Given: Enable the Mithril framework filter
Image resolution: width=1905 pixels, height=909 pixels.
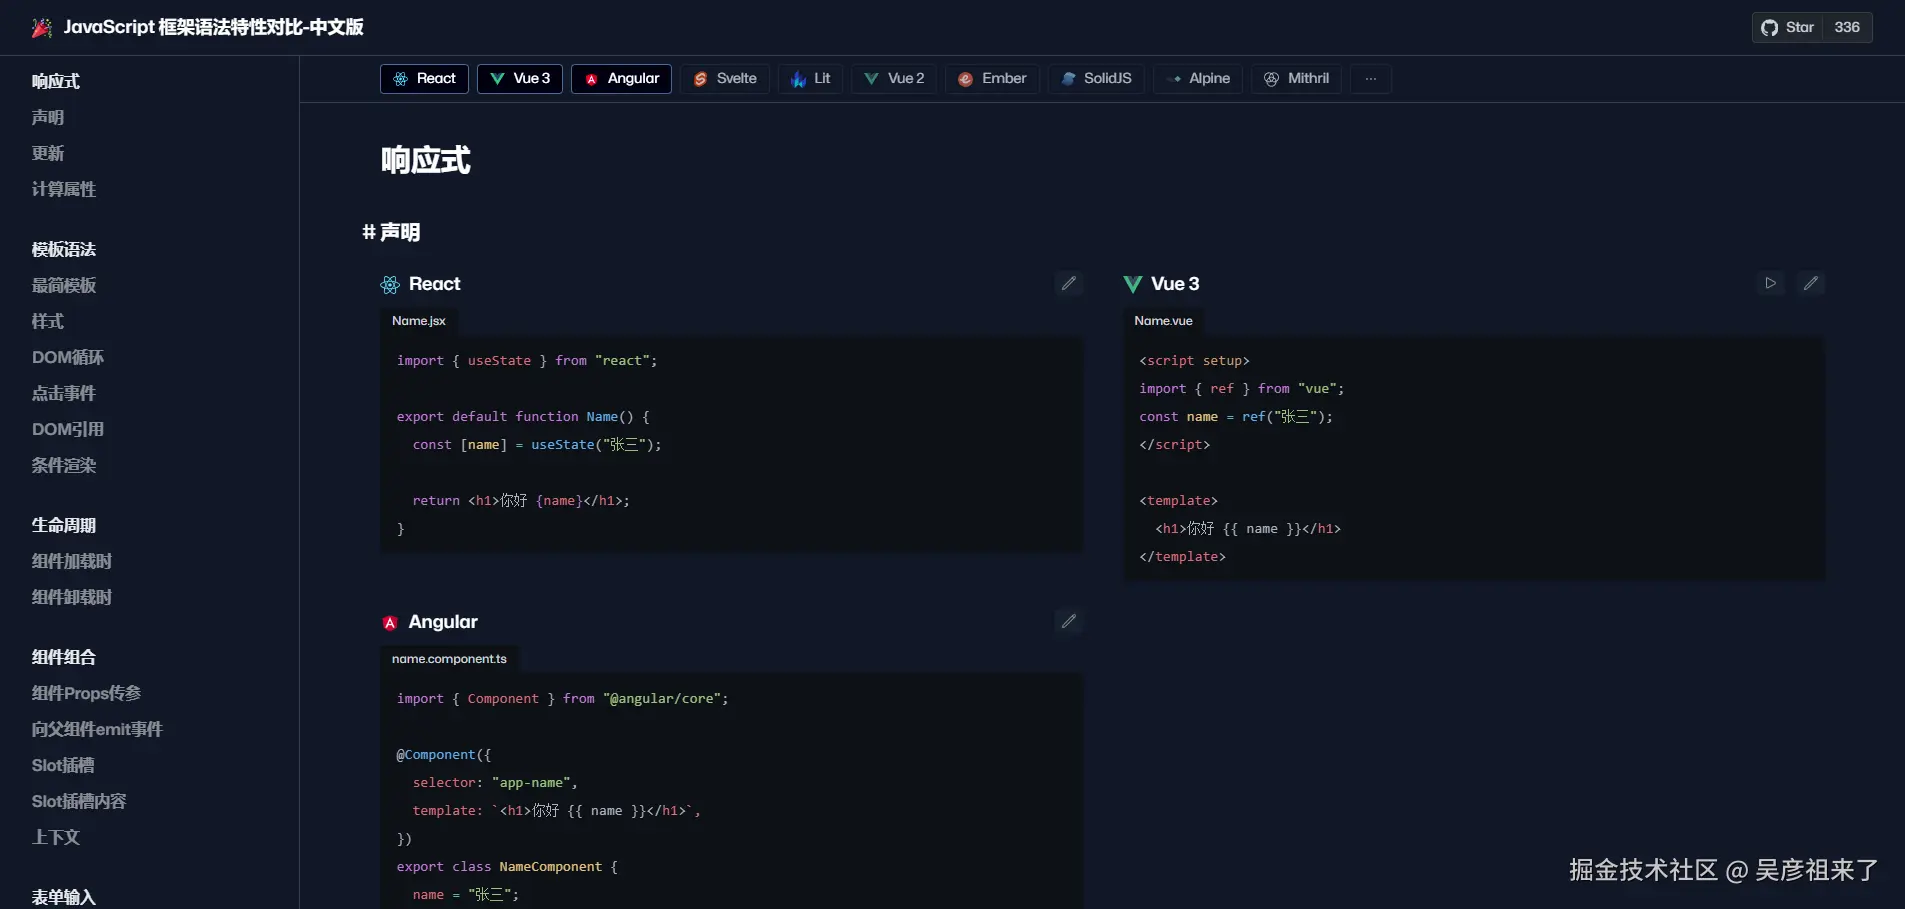Looking at the screenshot, I should click(1296, 79).
